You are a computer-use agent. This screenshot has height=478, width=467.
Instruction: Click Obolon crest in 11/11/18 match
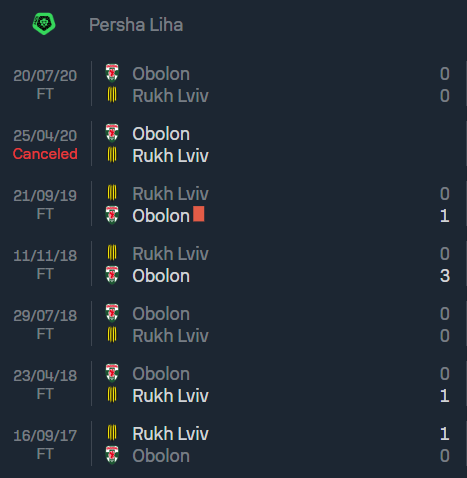point(112,275)
